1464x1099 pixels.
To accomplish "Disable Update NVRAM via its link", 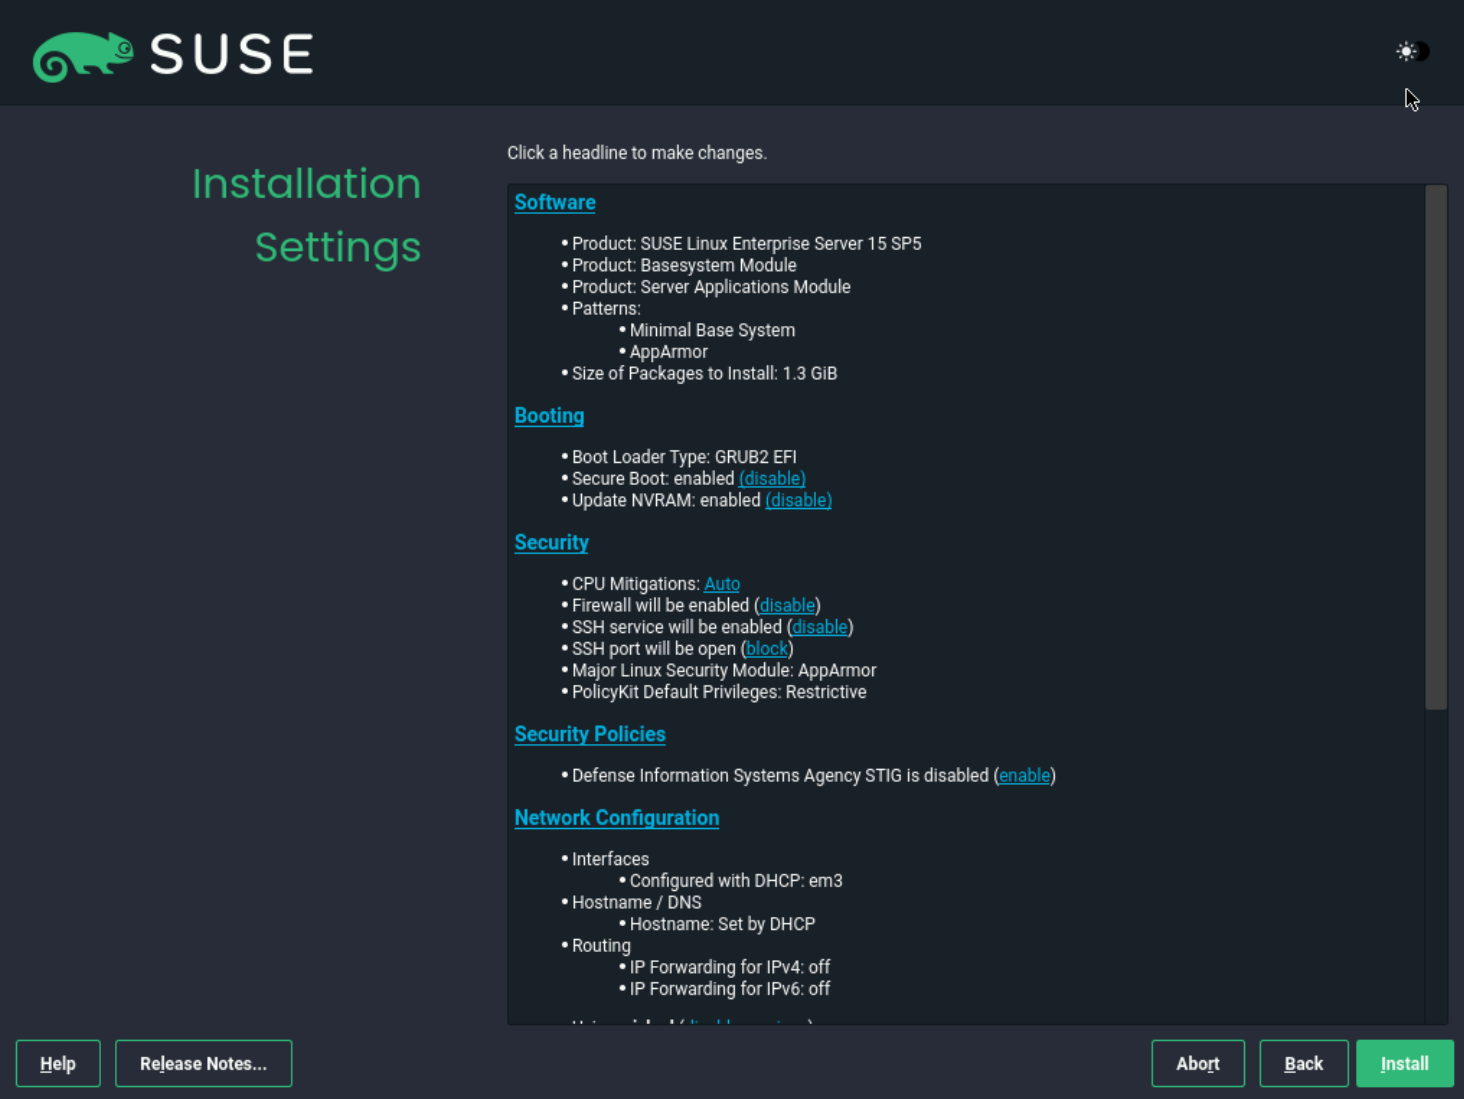I will 798,500.
